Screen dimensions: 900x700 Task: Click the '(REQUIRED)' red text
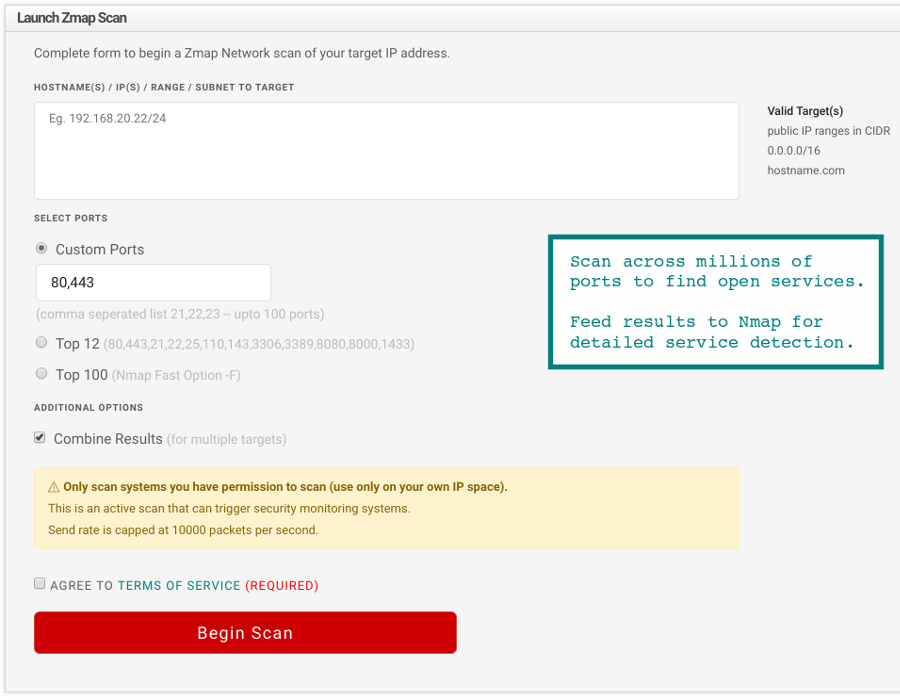[x=282, y=585]
